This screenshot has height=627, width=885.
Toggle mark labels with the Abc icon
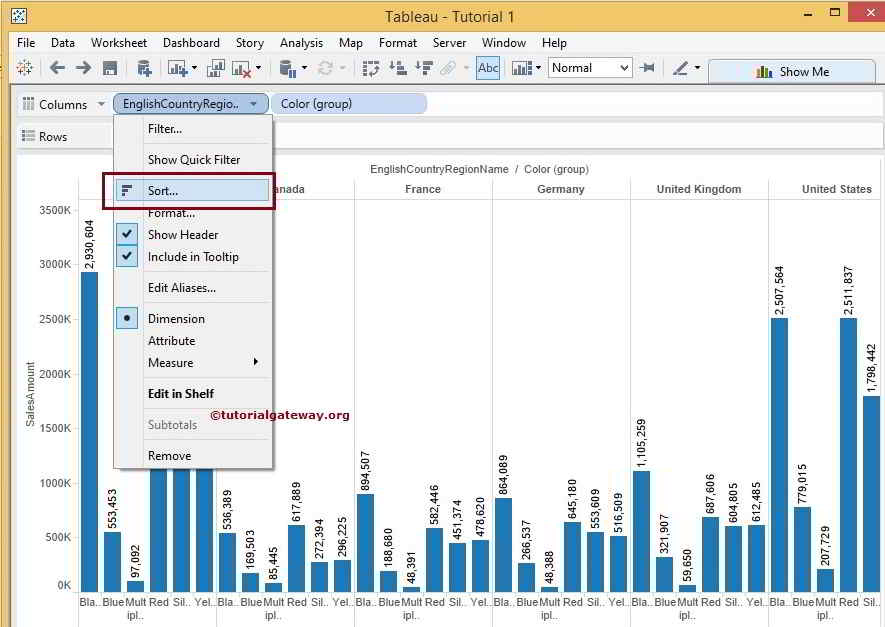(488, 68)
